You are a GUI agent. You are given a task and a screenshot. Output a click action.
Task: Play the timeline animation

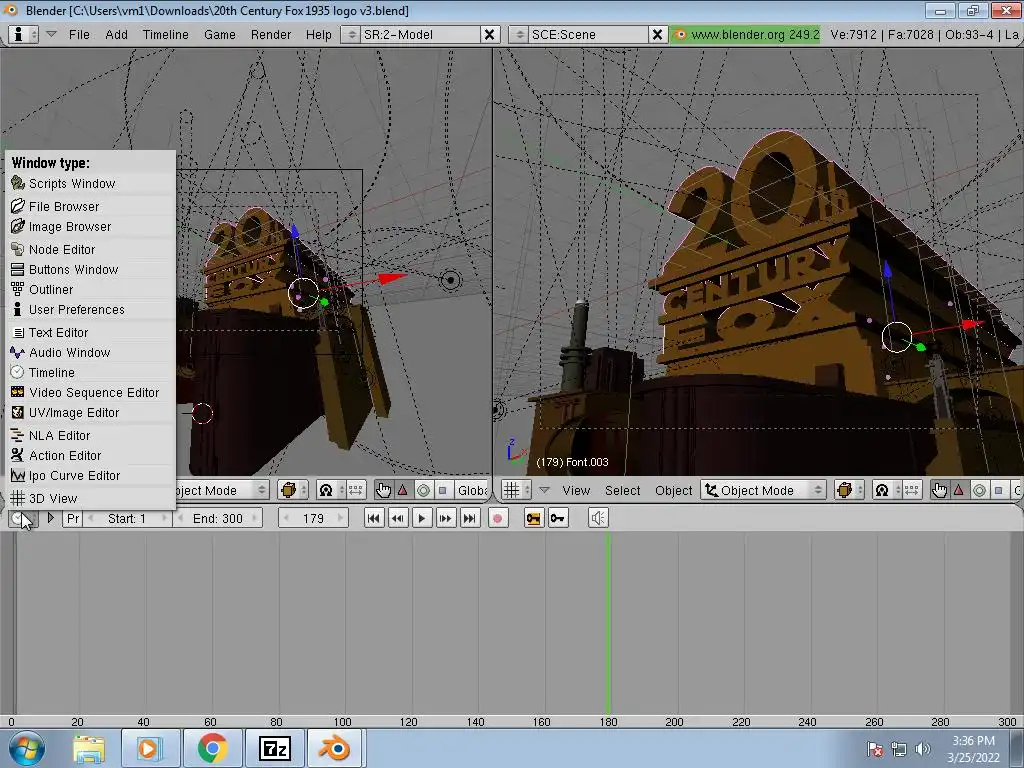pos(422,519)
